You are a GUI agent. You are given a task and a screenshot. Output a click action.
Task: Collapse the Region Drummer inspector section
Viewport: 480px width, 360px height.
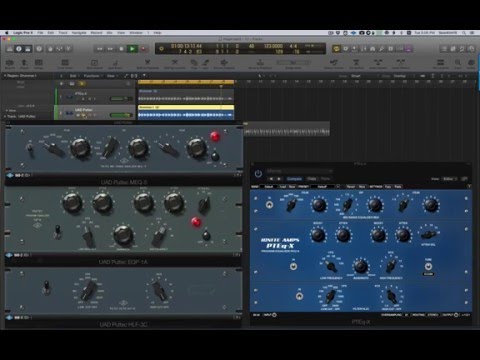point(5,76)
